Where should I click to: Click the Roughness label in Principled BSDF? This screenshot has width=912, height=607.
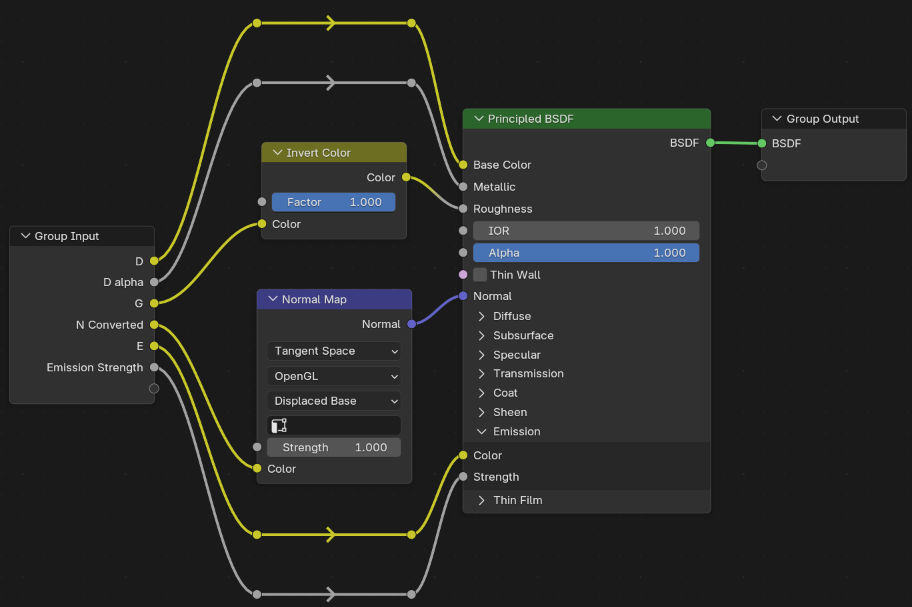pos(503,209)
